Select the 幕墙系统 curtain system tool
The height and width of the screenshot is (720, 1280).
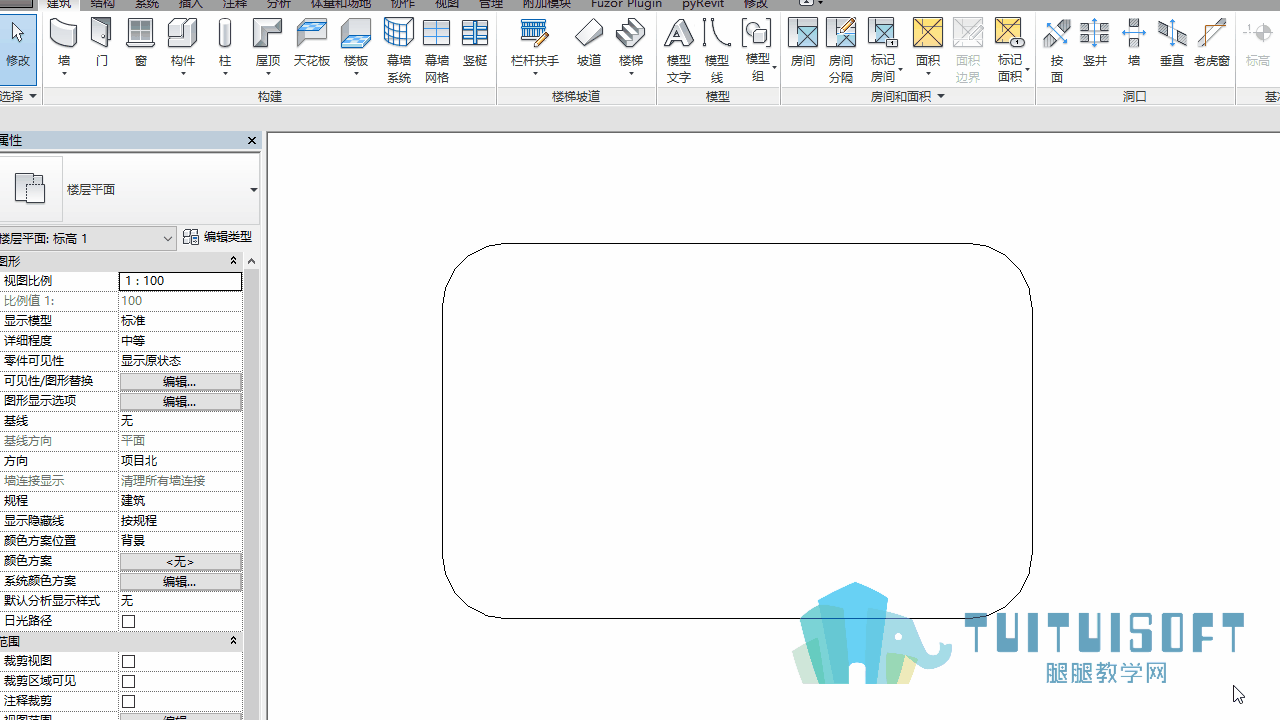(x=399, y=50)
